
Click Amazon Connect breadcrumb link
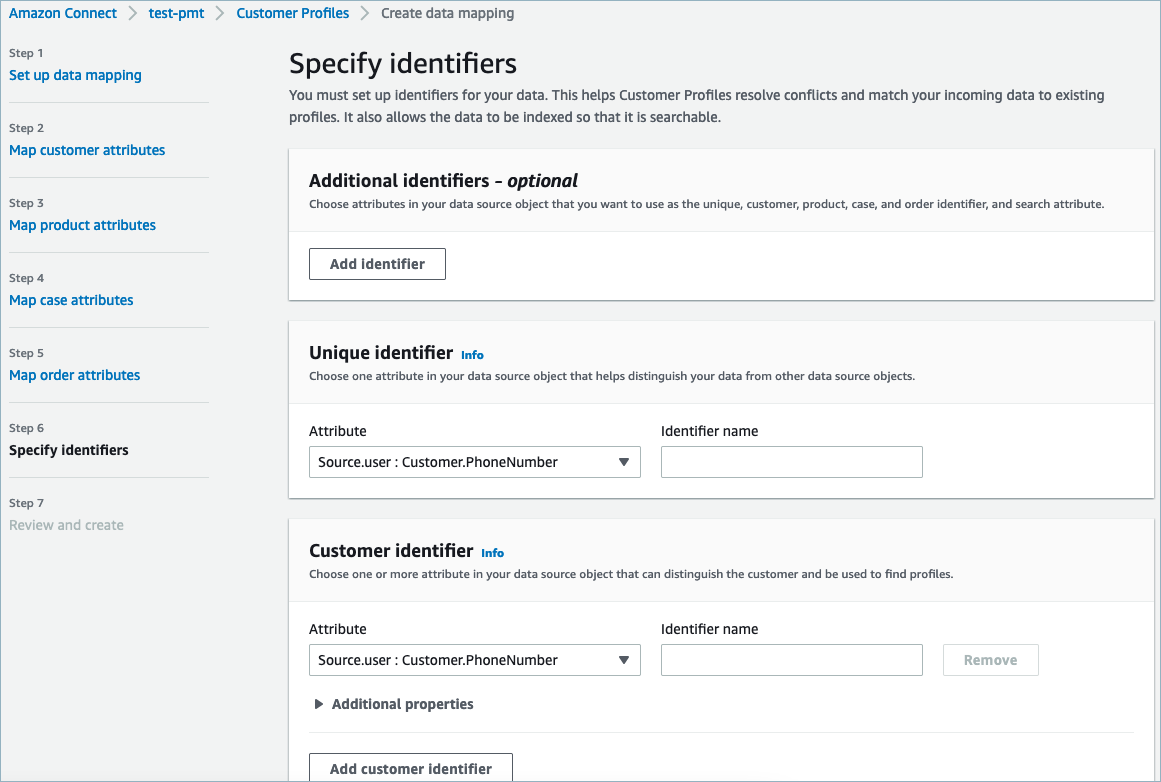[63, 14]
